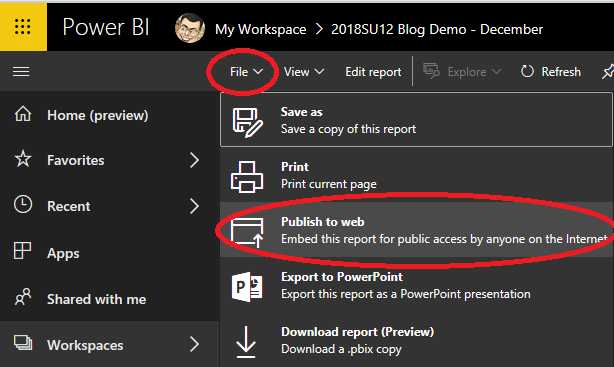The width and height of the screenshot is (614, 367).
Task: Click the Download report arrow icon
Action: click(x=246, y=342)
